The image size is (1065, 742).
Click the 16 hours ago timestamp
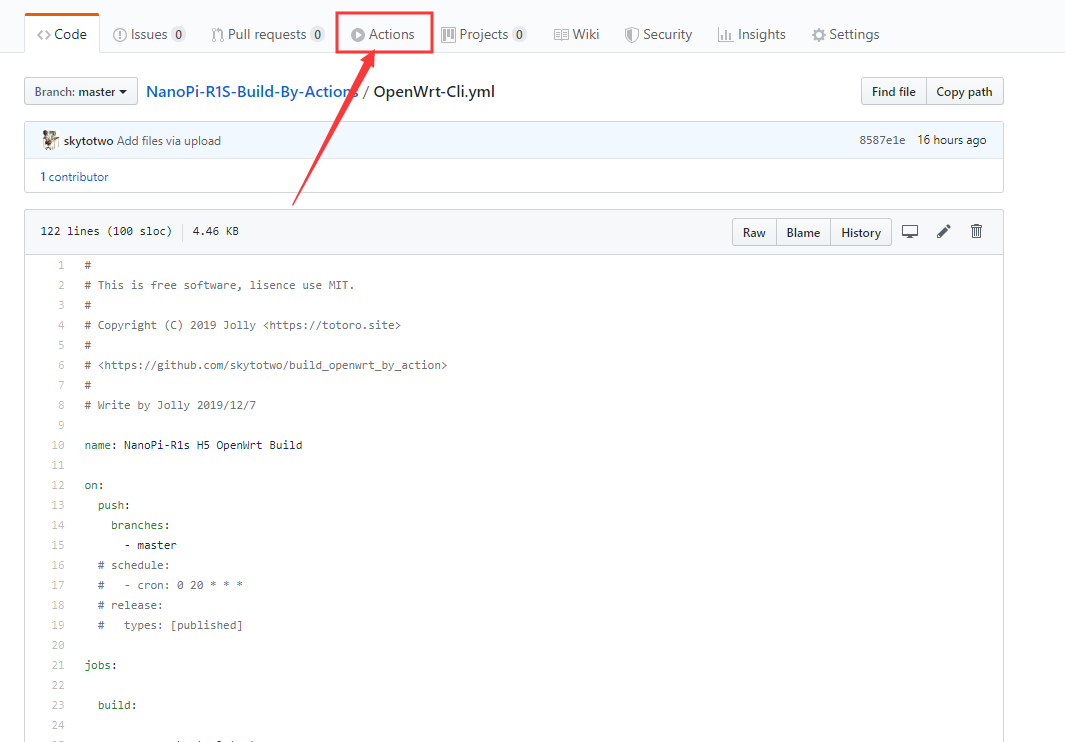[x=952, y=140]
